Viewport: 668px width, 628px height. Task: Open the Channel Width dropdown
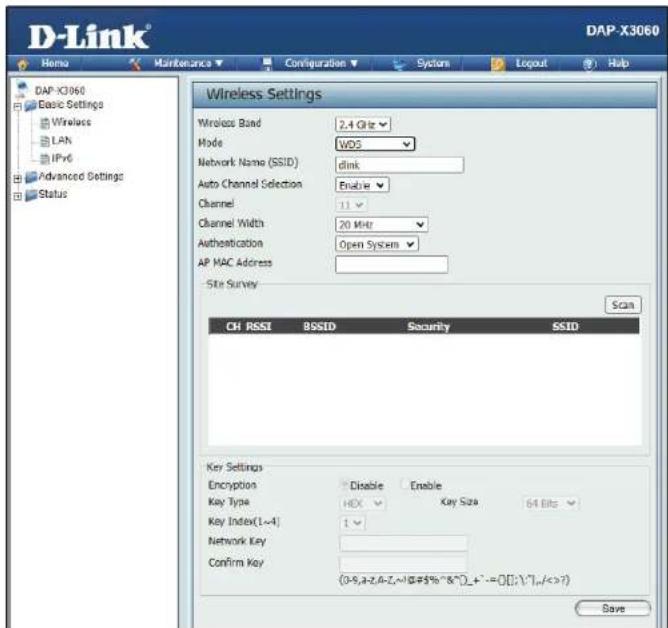(381, 225)
